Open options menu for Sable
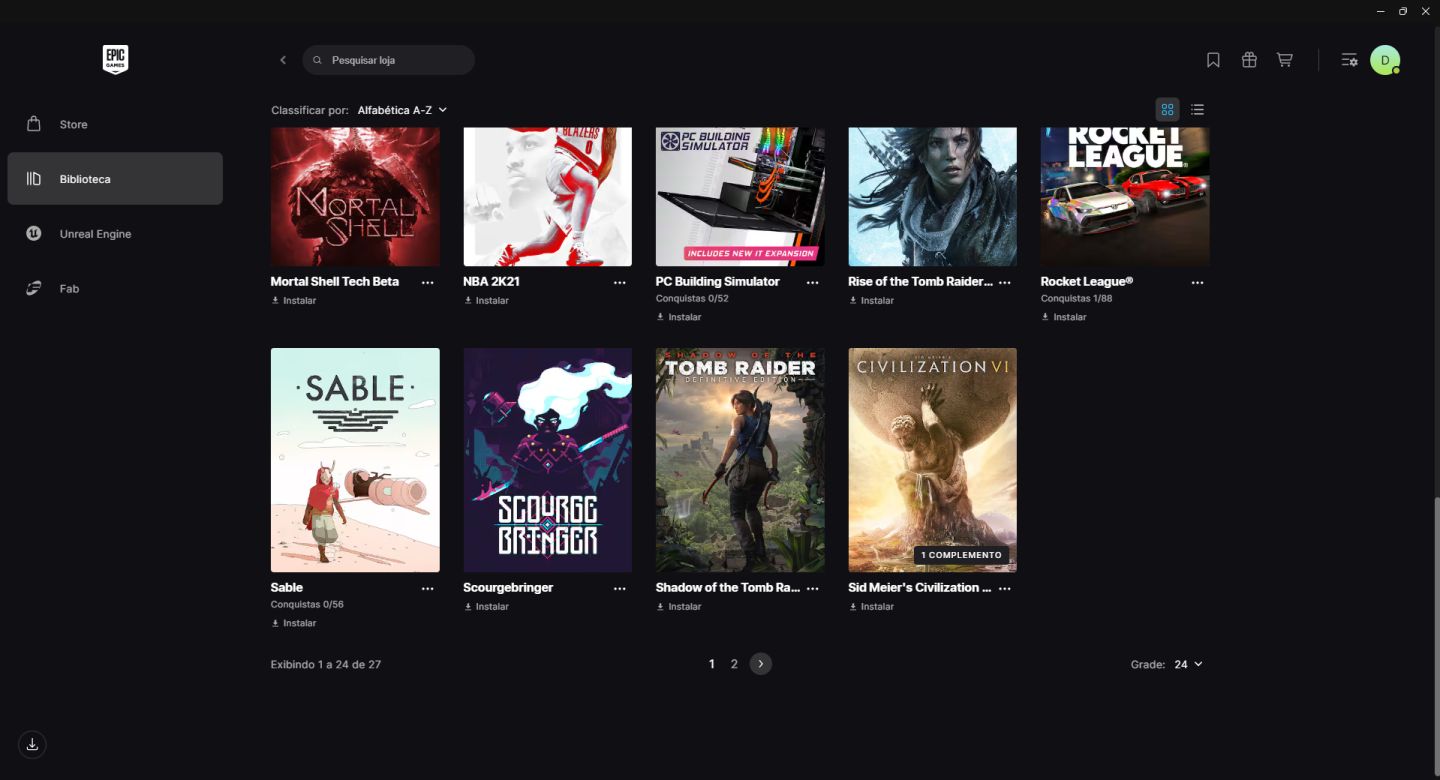Viewport: 1440px width, 780px height. (x=428, y=589)
